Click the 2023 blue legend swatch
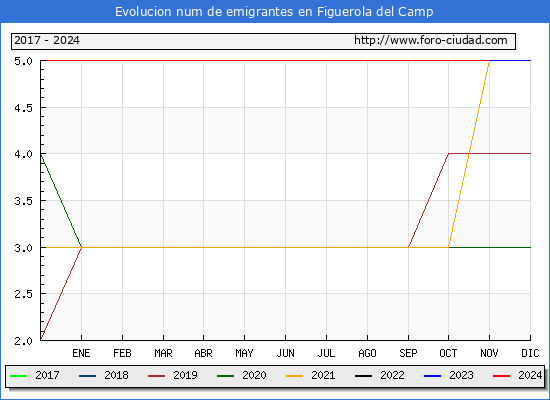The width and height of the screenshot is (550, 400). point(432,376)
